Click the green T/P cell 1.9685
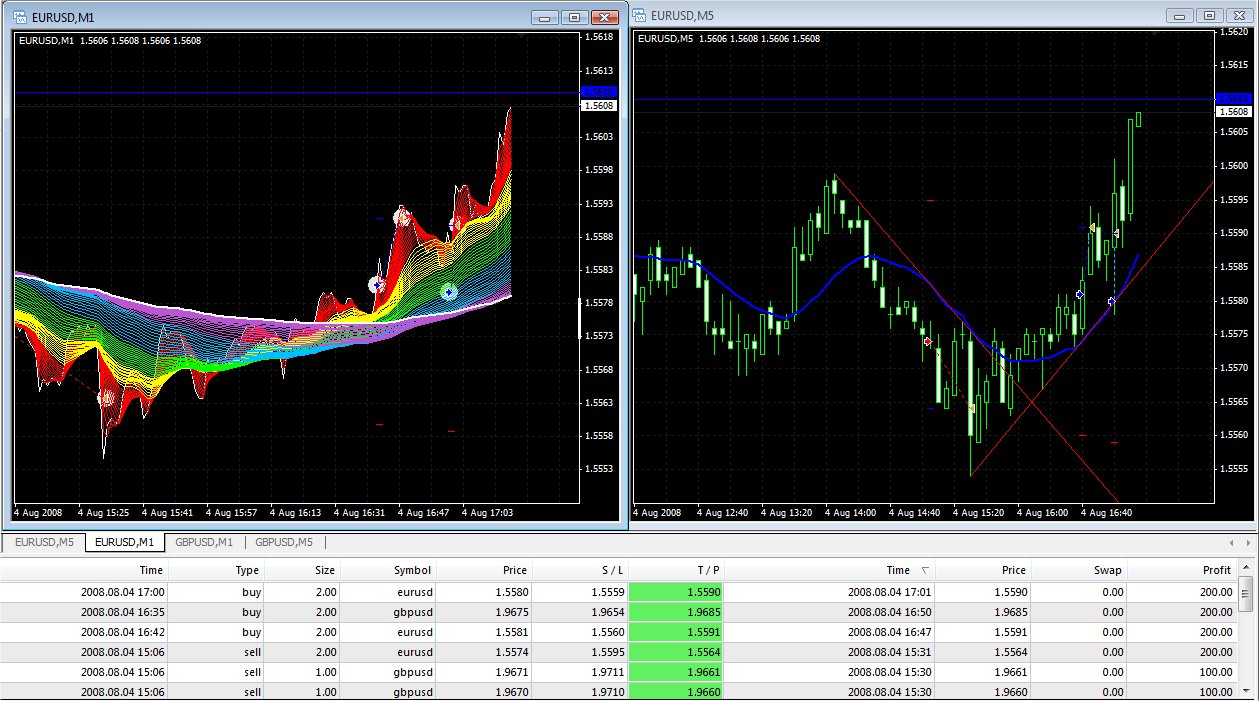The width and height of the screenshot is (1259, 701). click(677, 612)
